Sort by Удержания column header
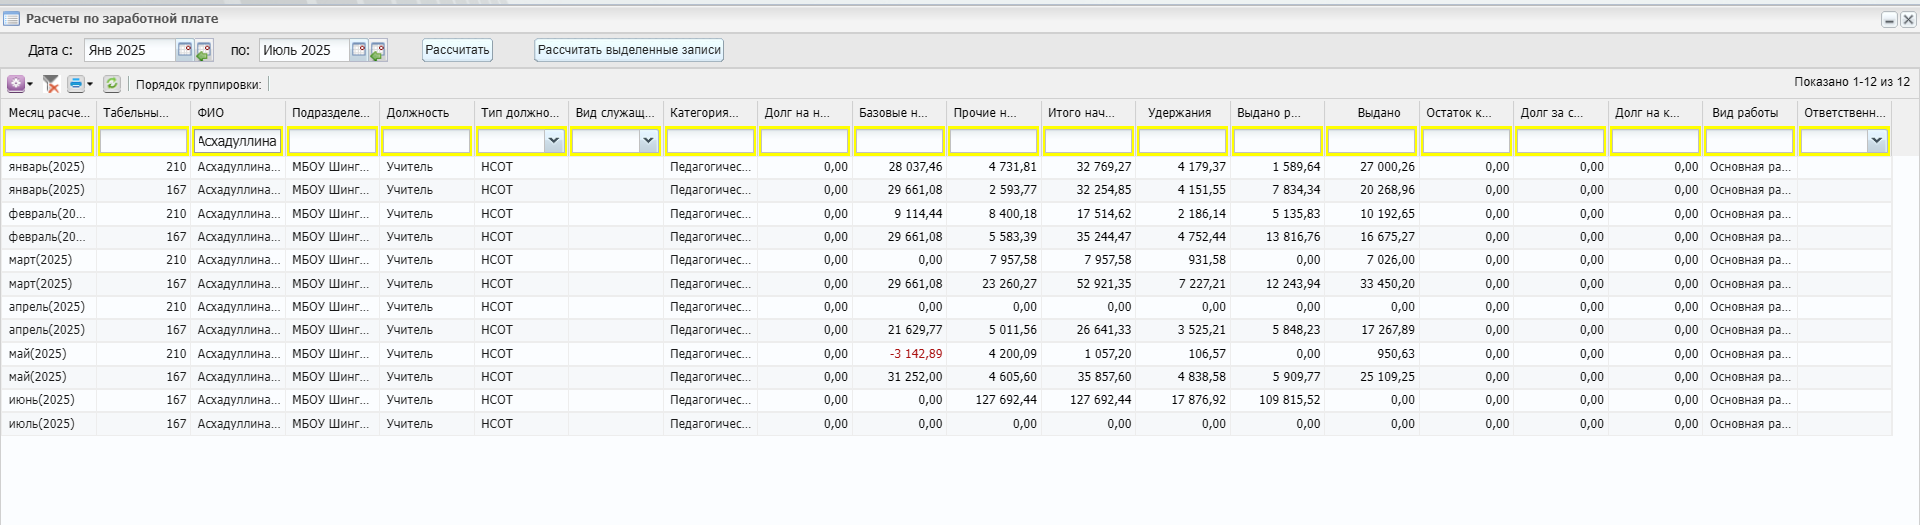Viewport: 1920px width, 525px height. pos(1183,113)
